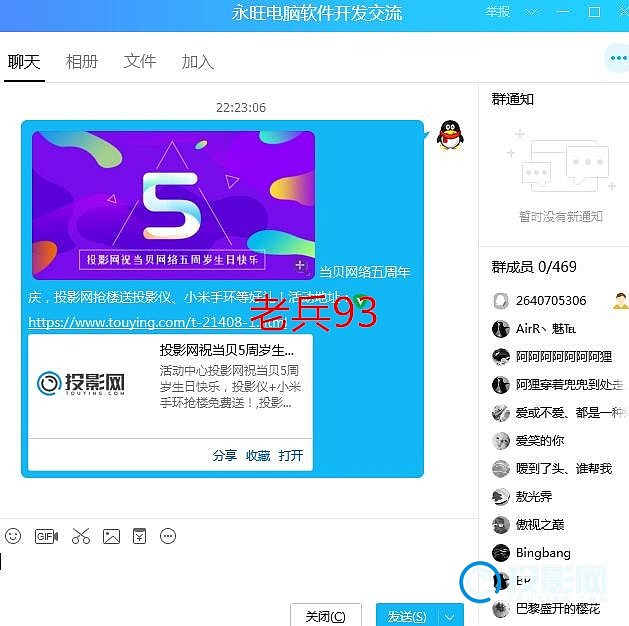Click the send picture icon
Image resolution: width=629 pixels, height=626 pixels.
coord(111,537)
